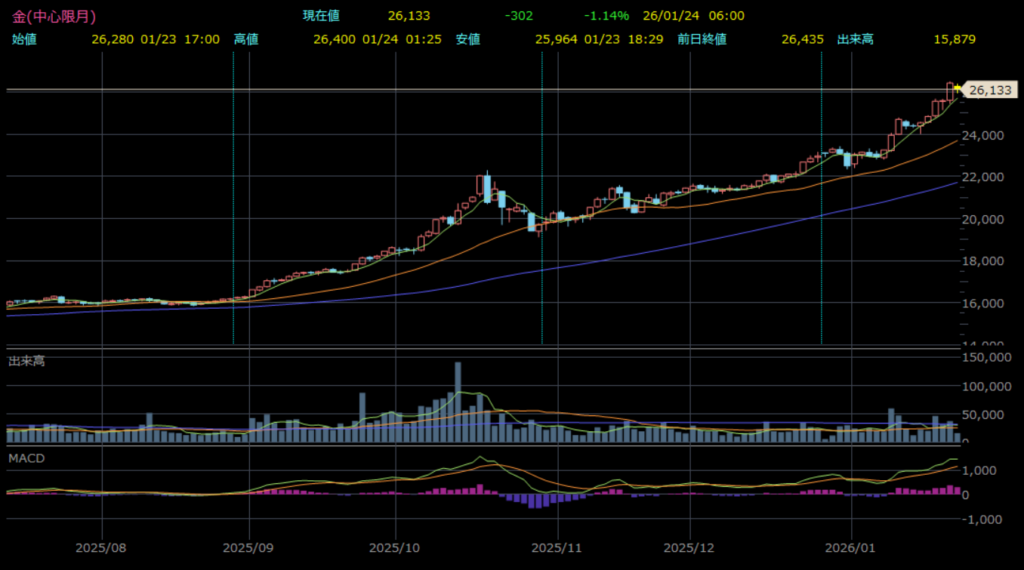This screenshot has width=1024, height=570.
Task: Click the 始値 value 26,280
Action: [x=113, y=39]
